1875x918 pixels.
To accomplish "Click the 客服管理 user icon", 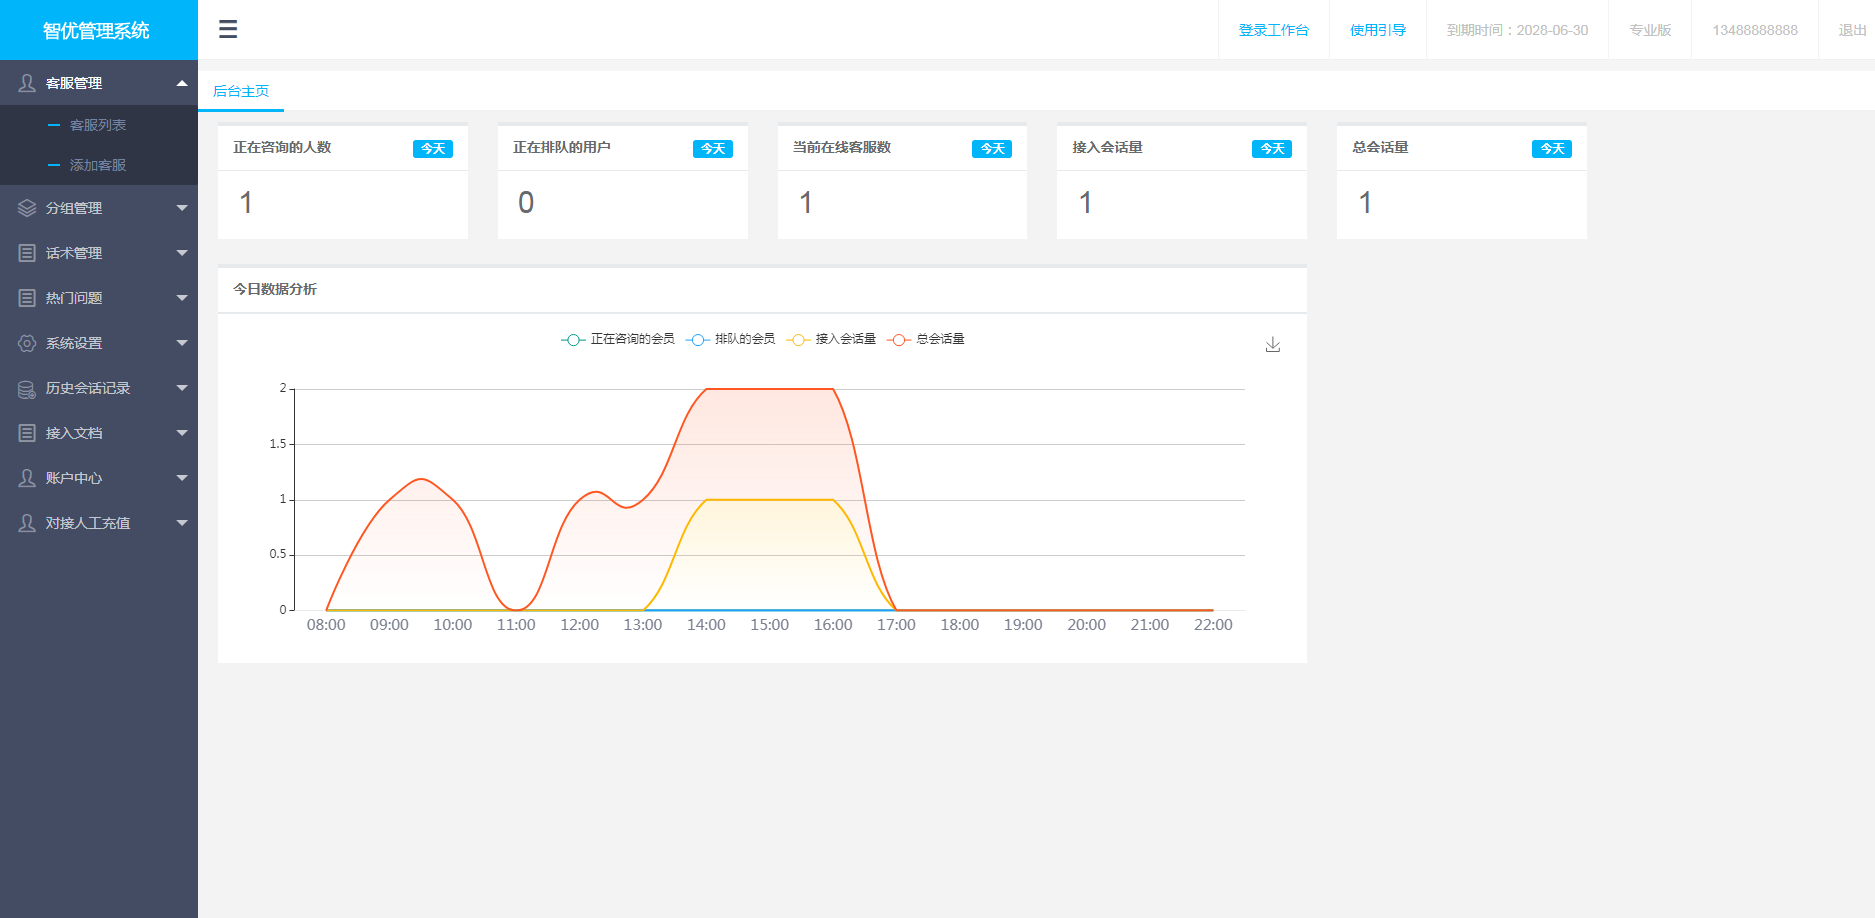I will click(x=27, y=83).
